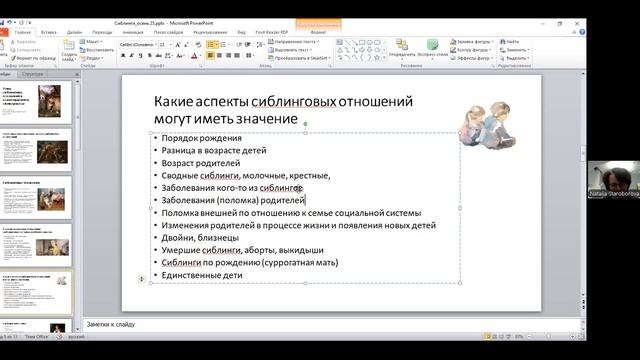The height and width of the screenshot is (360, 640).
Task: Select the text box shape in gallery
Action: [x=339, y=42]
